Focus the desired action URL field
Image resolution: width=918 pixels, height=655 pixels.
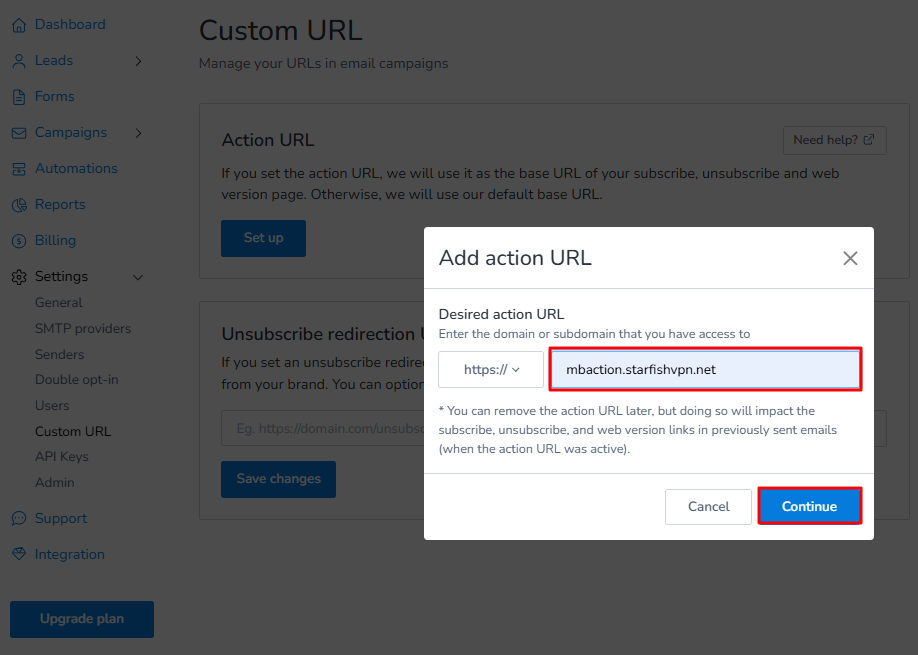point(705,369)
